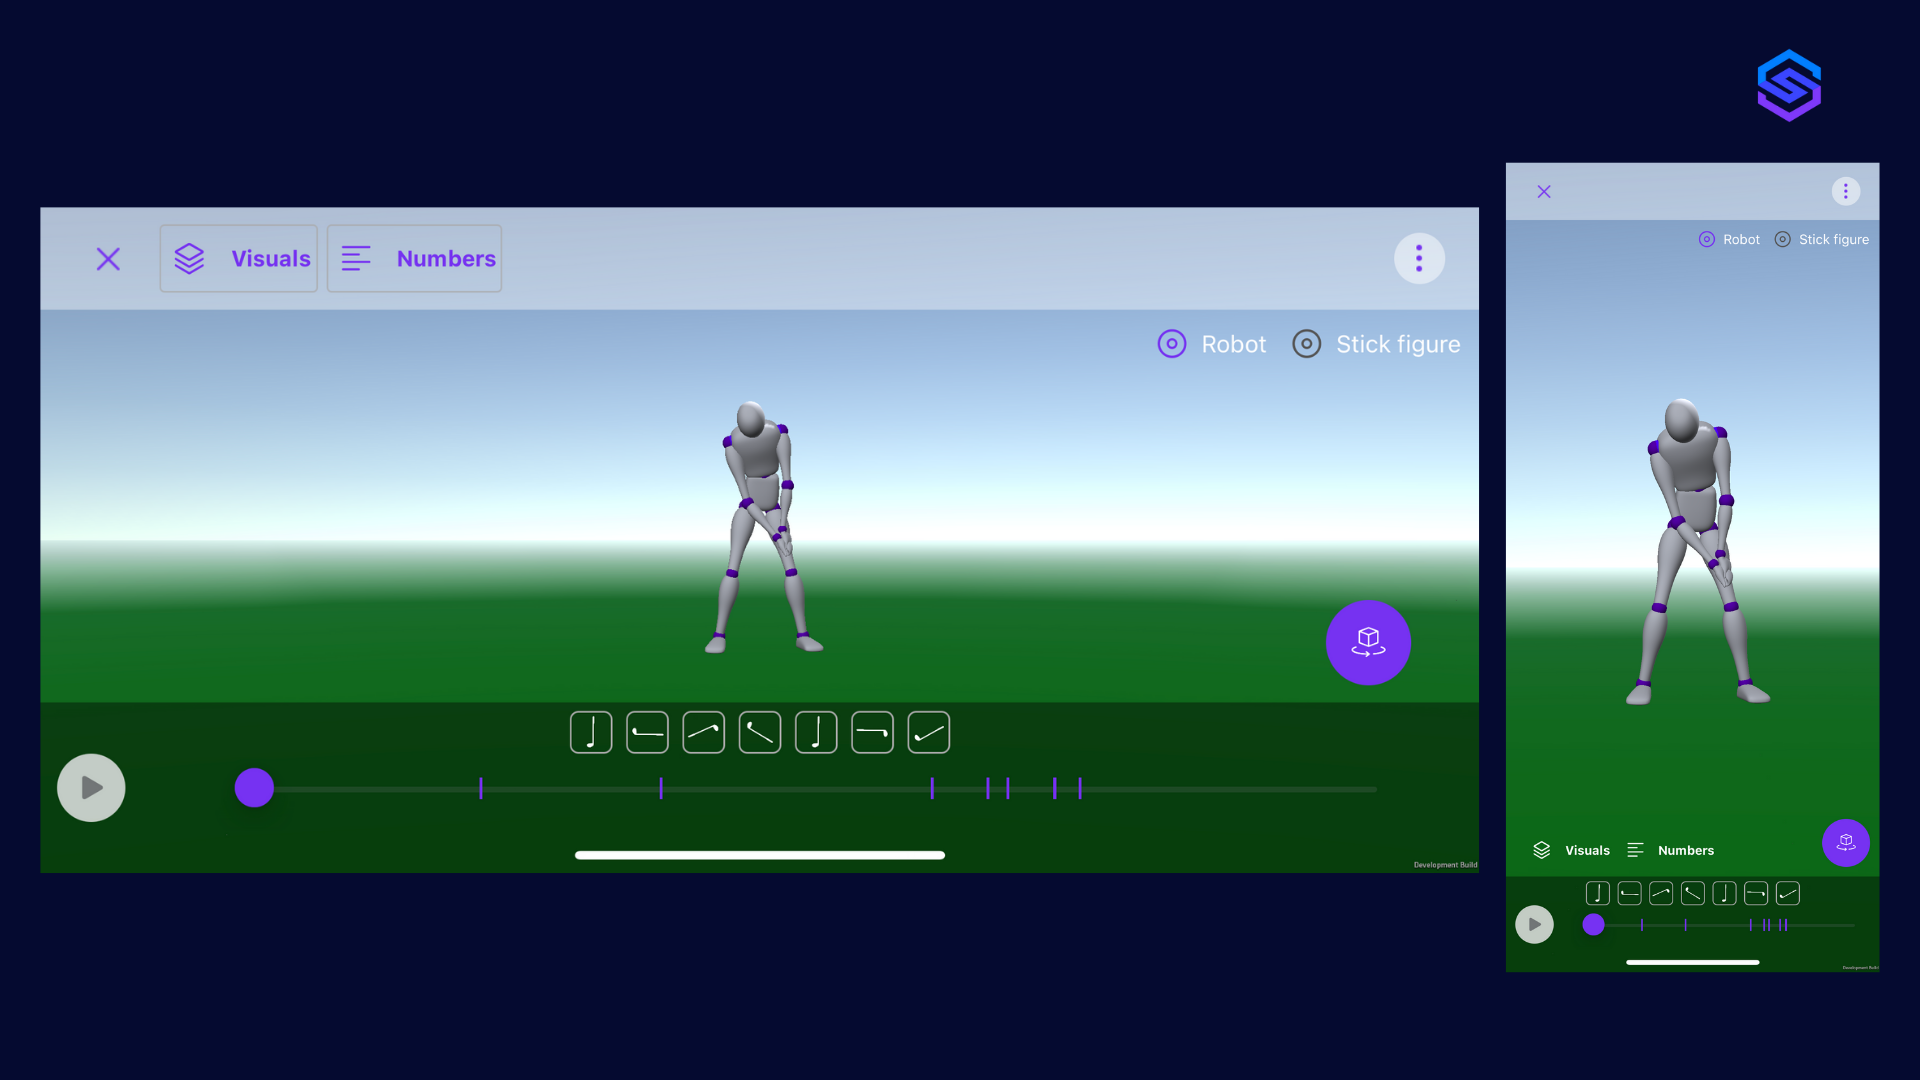Enable Robot view in the mobile panel
1920x1080 pixels.
click(x=1729, y=239)
